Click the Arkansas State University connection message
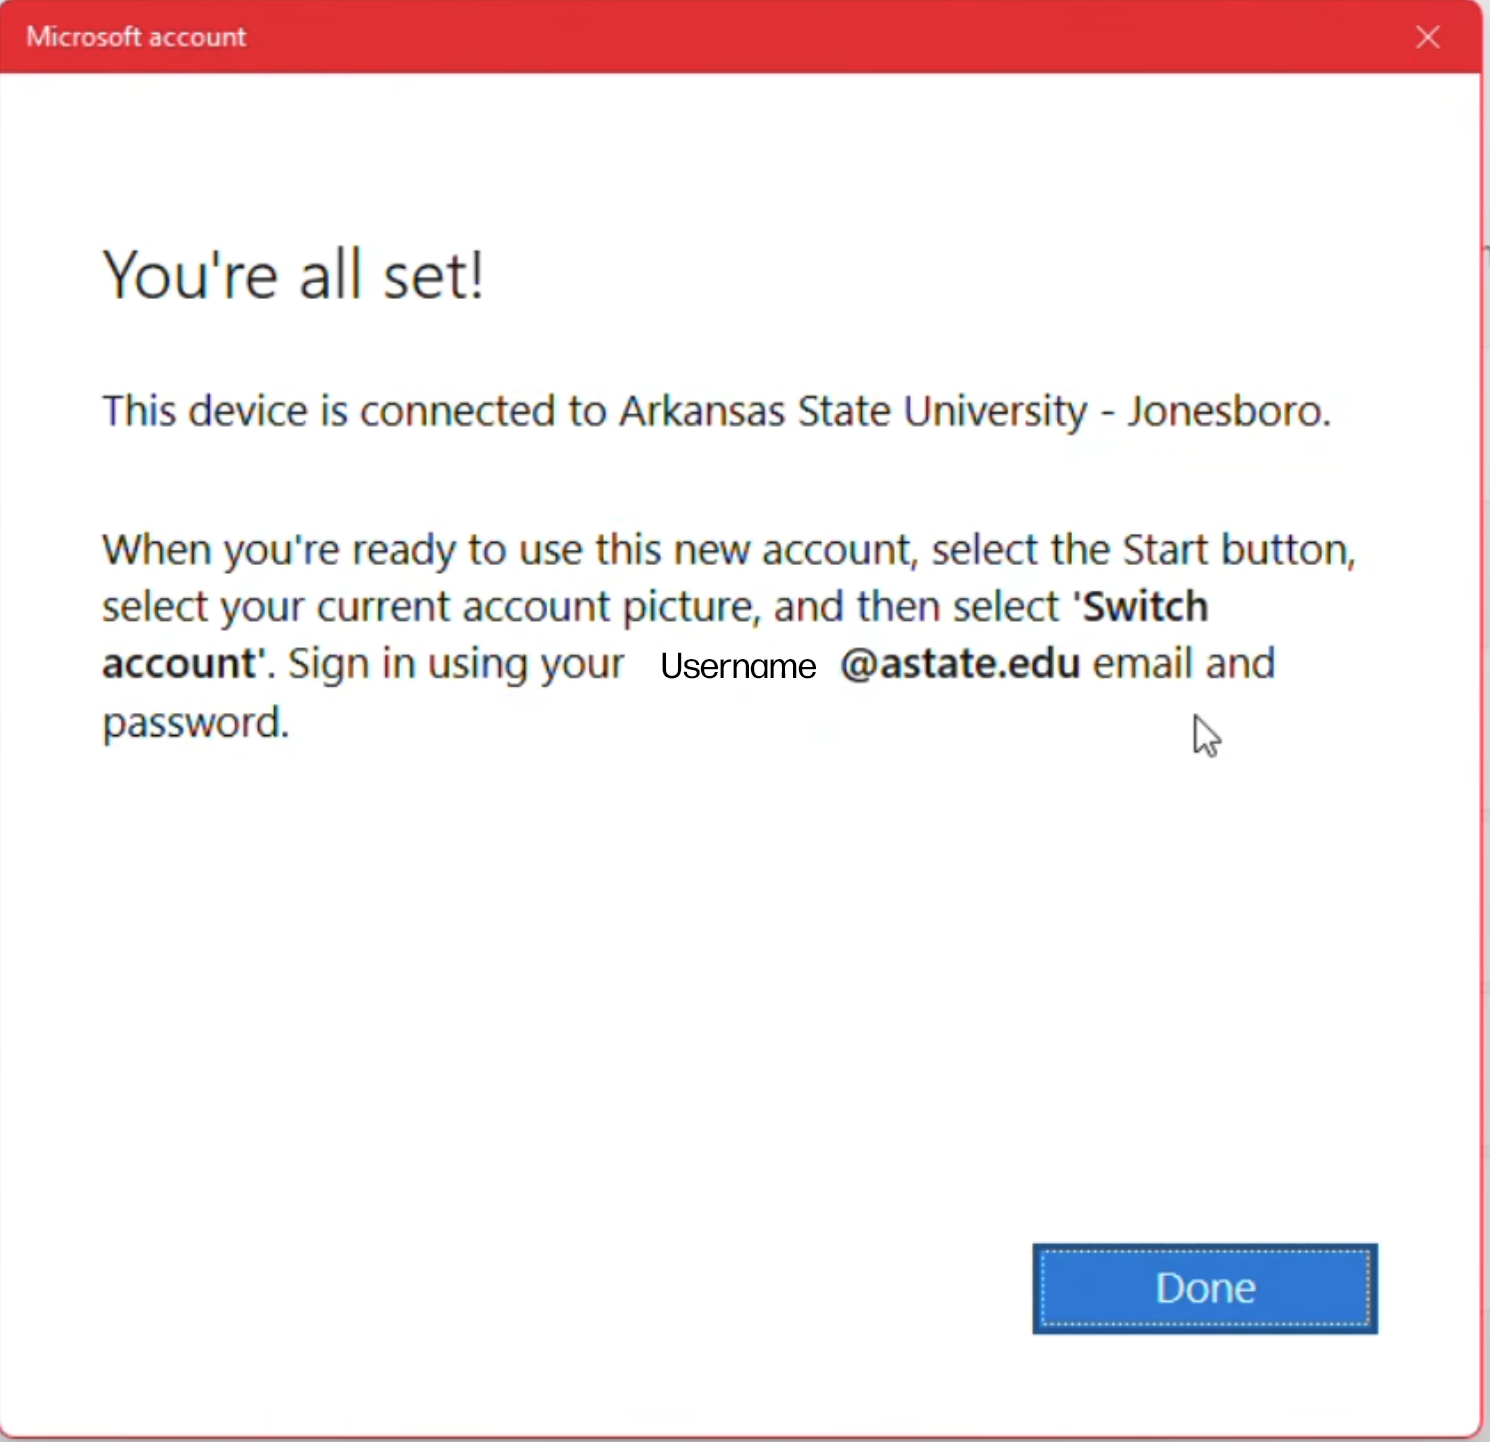 click(716, 412)
